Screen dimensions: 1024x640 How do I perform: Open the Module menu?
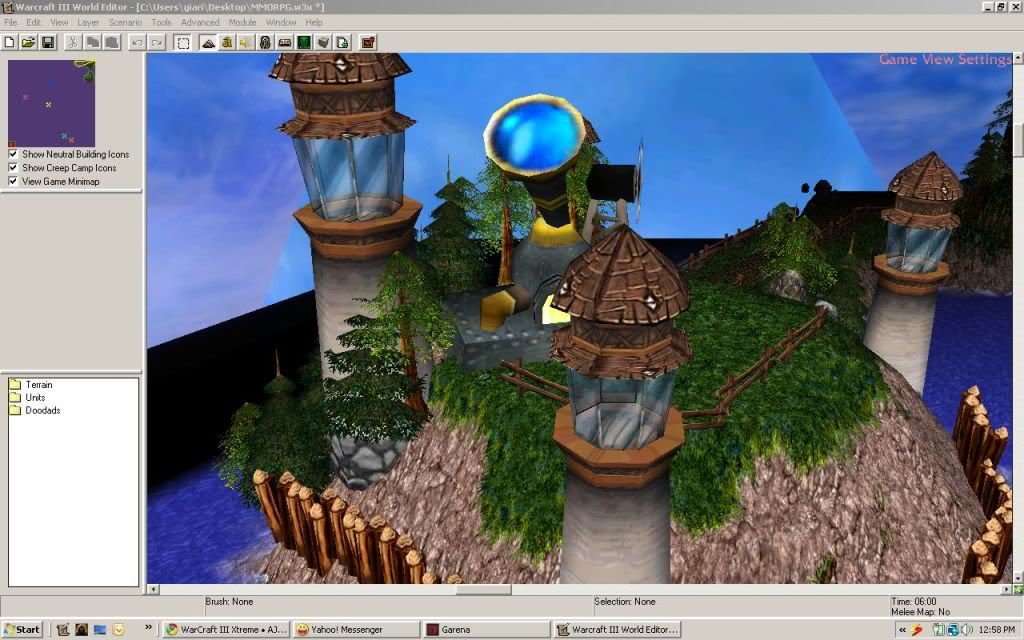[242, 22]
